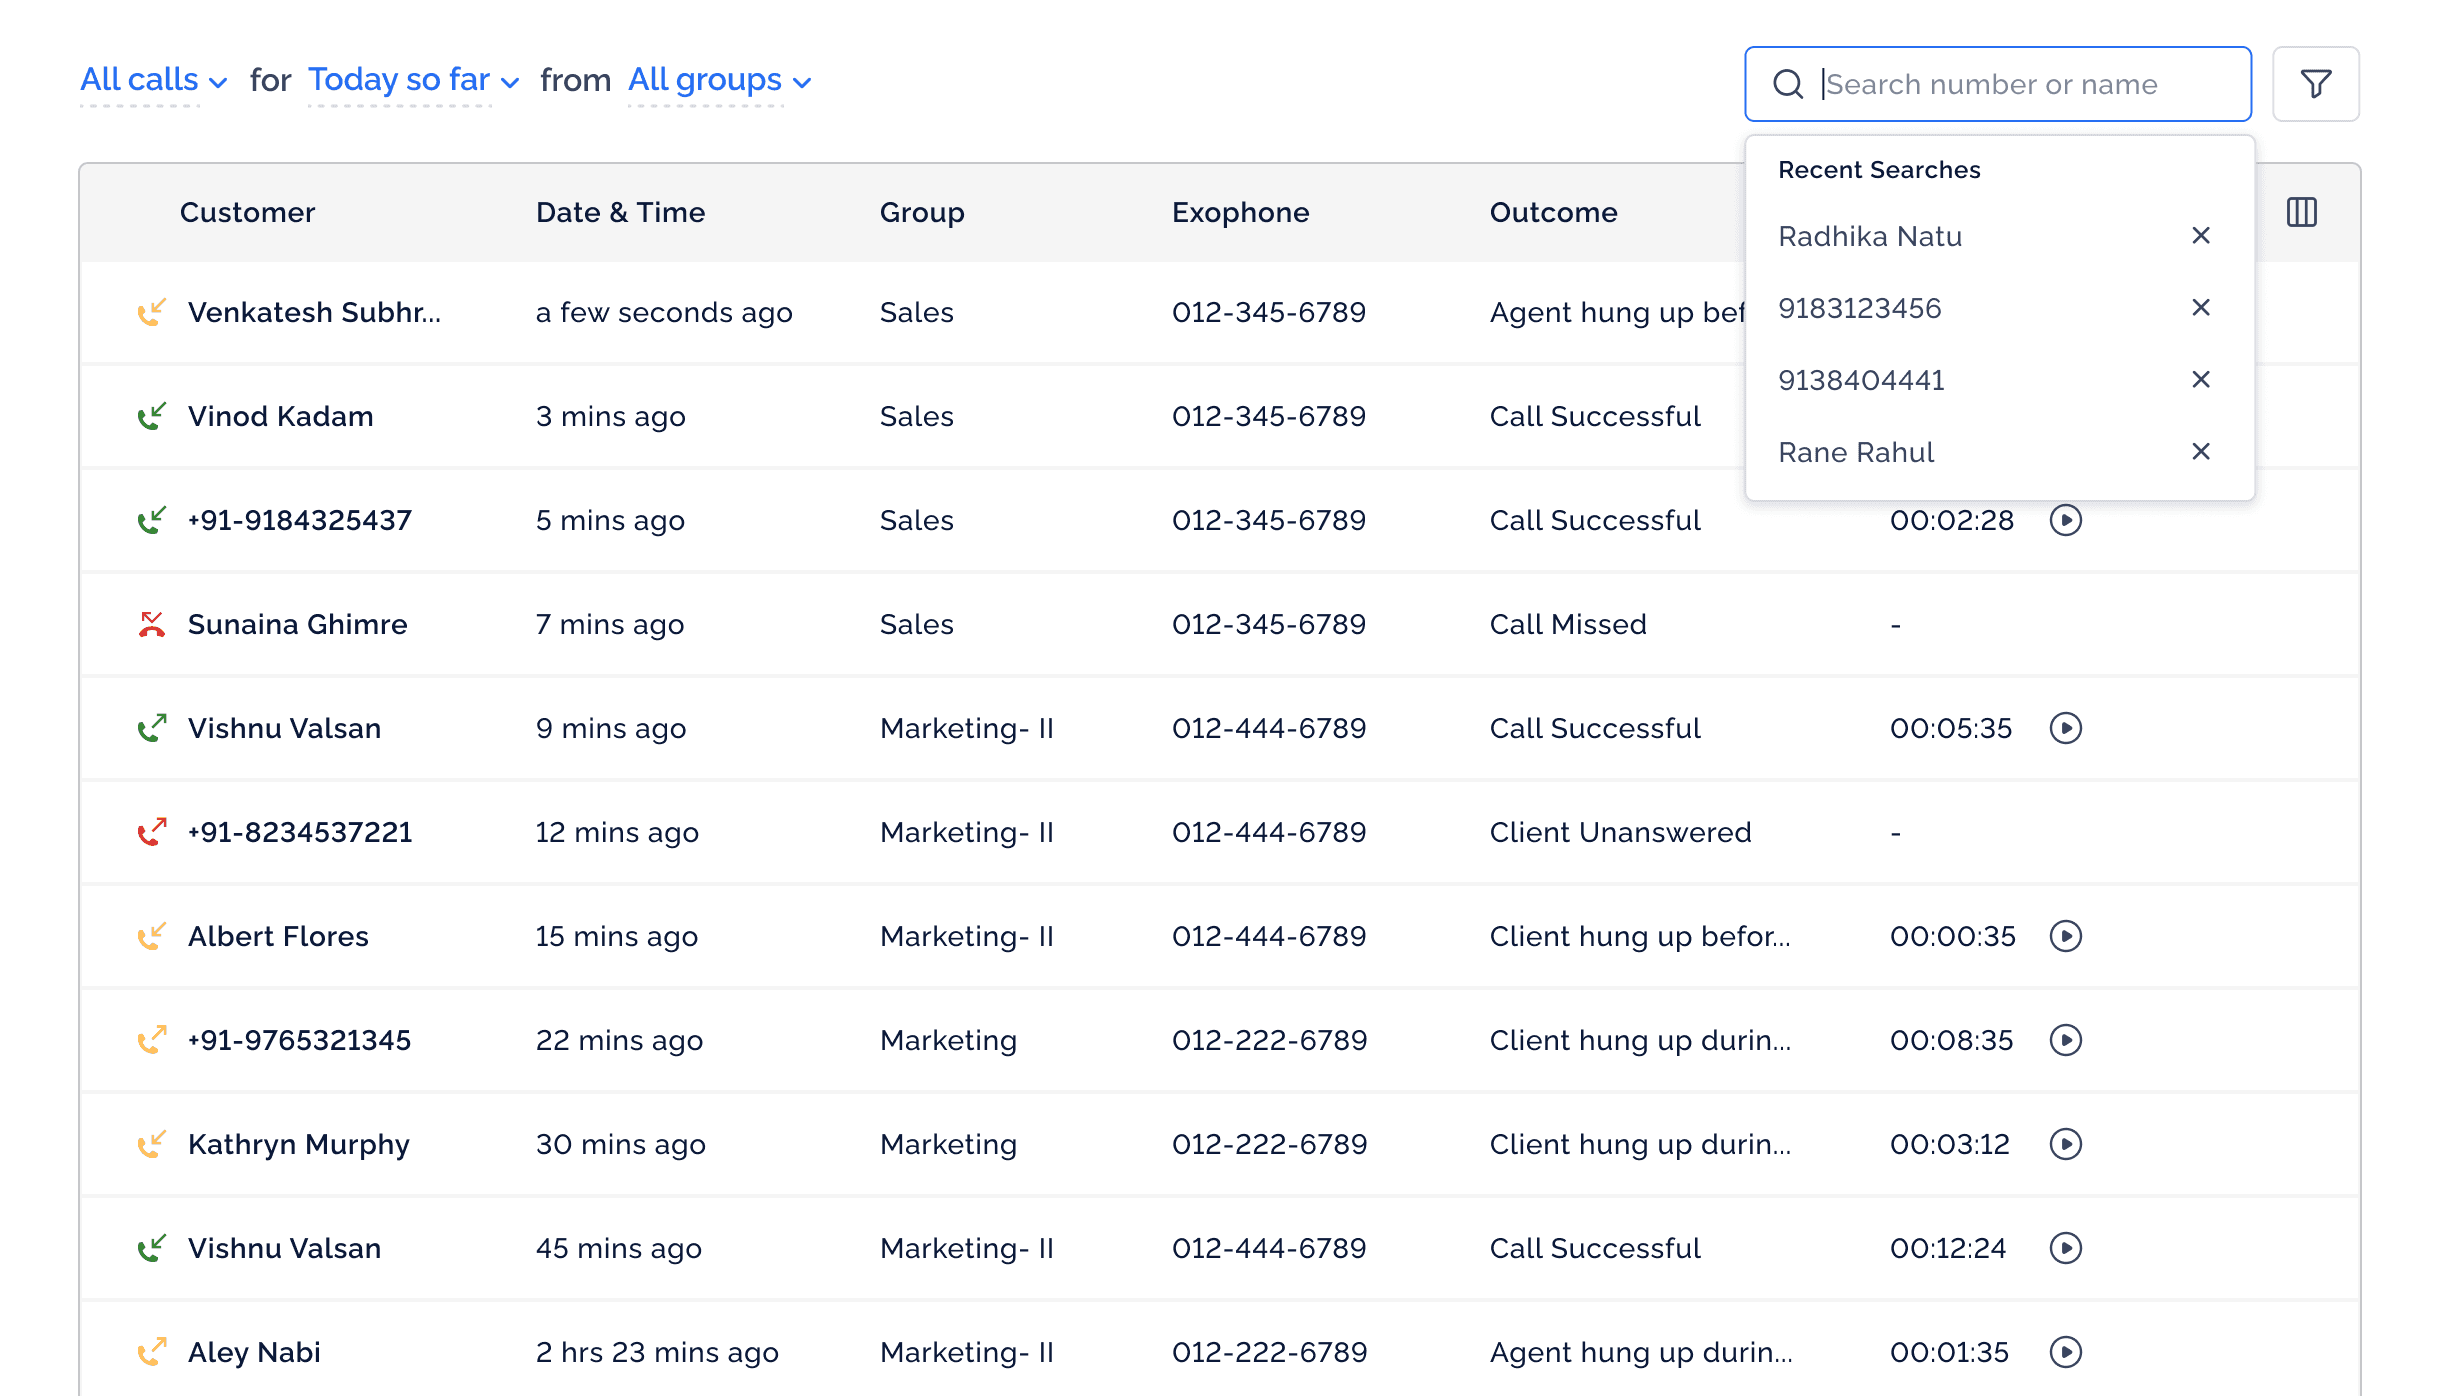Open the column chooser icon
This screenshot has height=1396, width=2440.
pyautogui.click(x=2301, y=212)
